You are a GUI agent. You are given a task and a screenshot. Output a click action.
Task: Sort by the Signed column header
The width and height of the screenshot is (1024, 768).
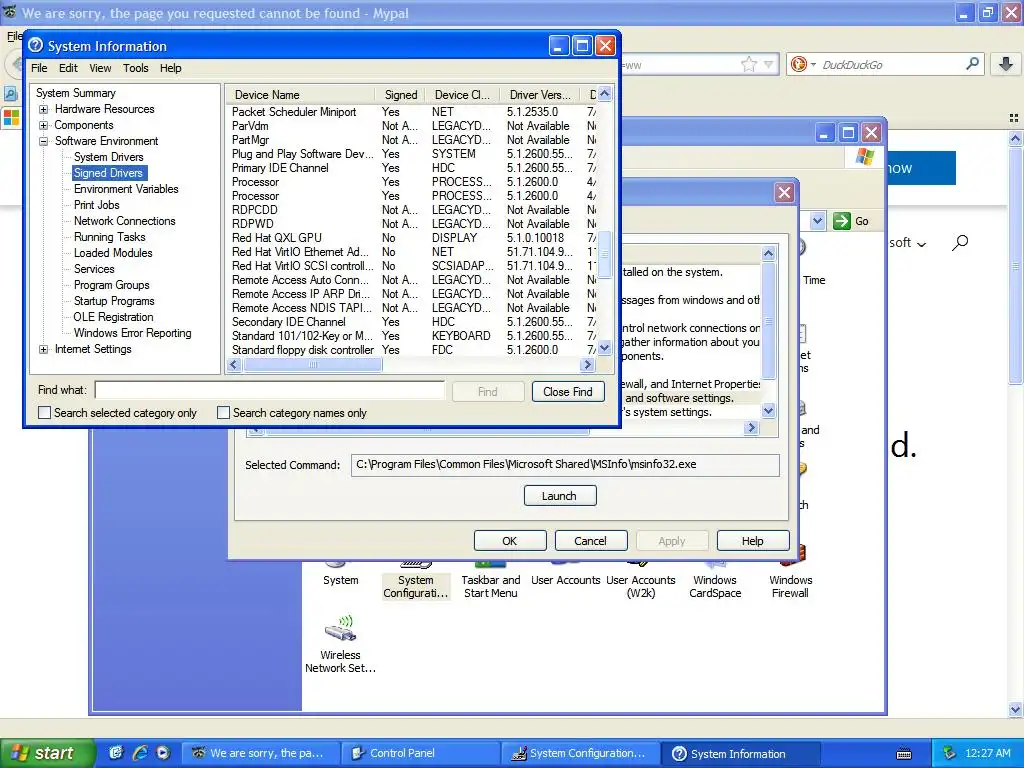coord(400,95)
